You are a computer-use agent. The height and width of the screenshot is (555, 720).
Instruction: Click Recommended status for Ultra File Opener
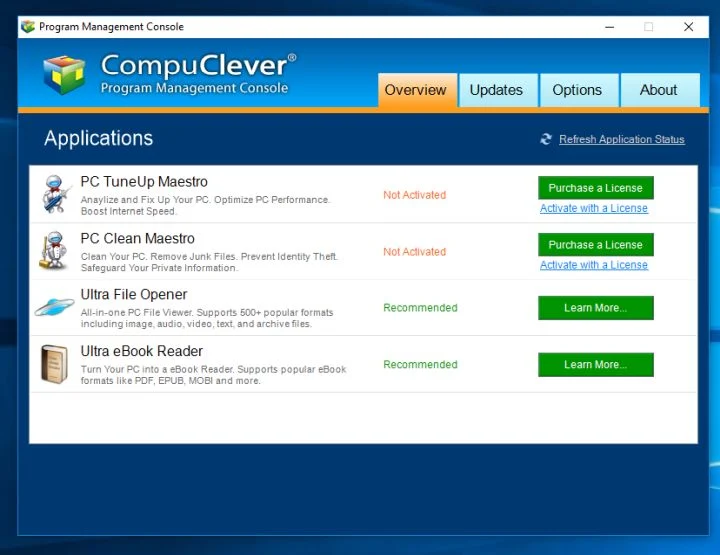(x=420, y=308)
